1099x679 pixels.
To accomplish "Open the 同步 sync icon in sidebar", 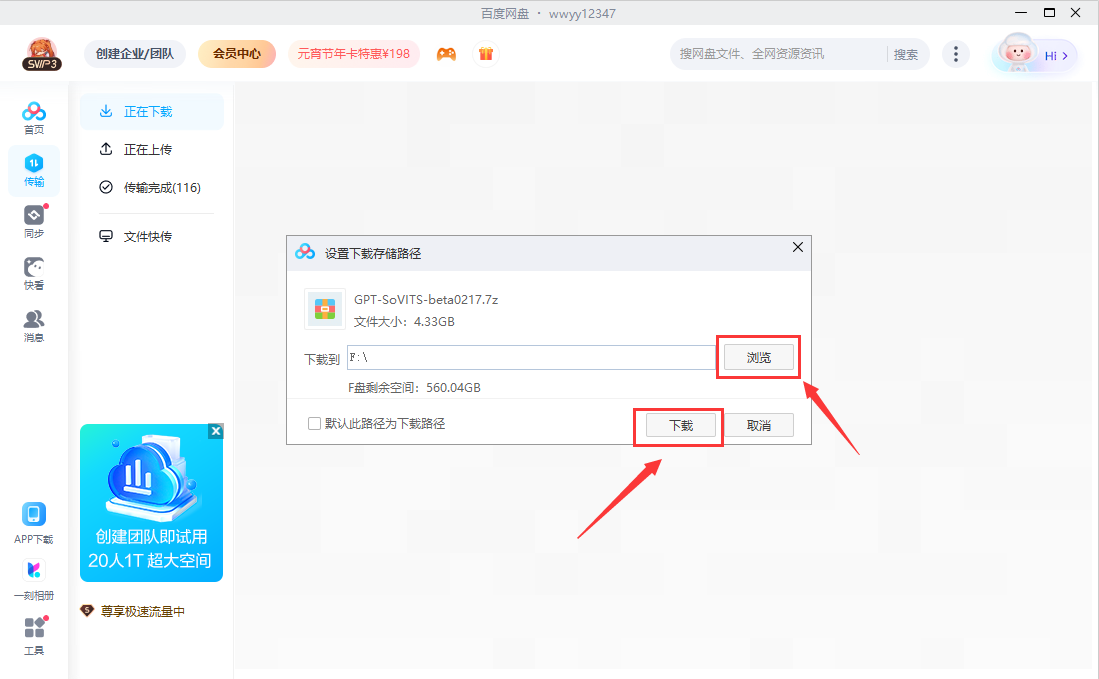I will pyautogui.click(x=34, y=221).
